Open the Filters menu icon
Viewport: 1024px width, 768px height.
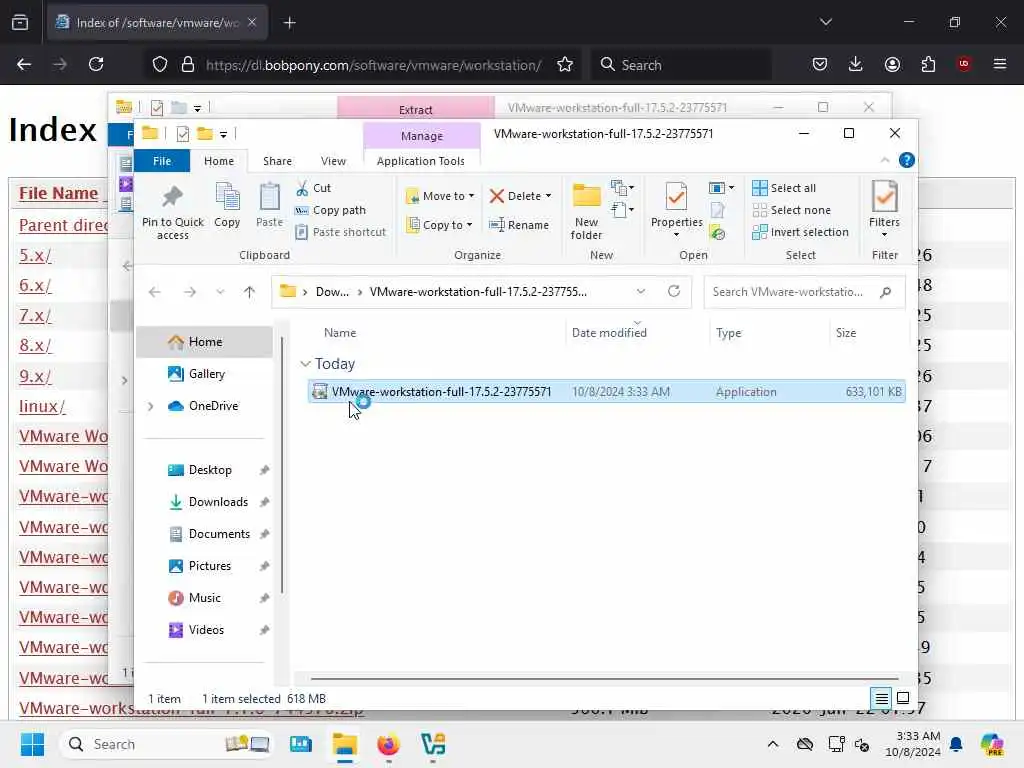click(884, 196)
